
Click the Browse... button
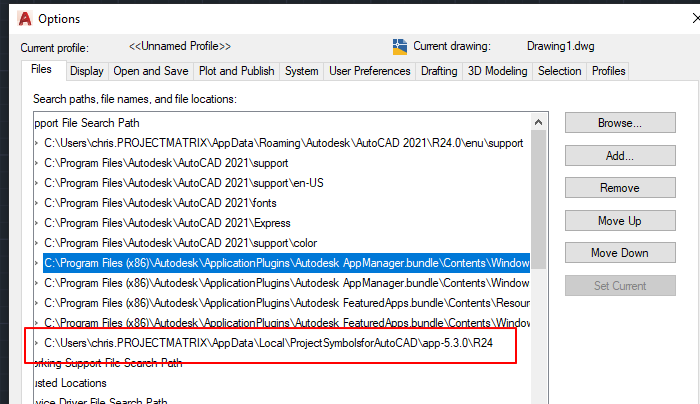click(620, 123)
